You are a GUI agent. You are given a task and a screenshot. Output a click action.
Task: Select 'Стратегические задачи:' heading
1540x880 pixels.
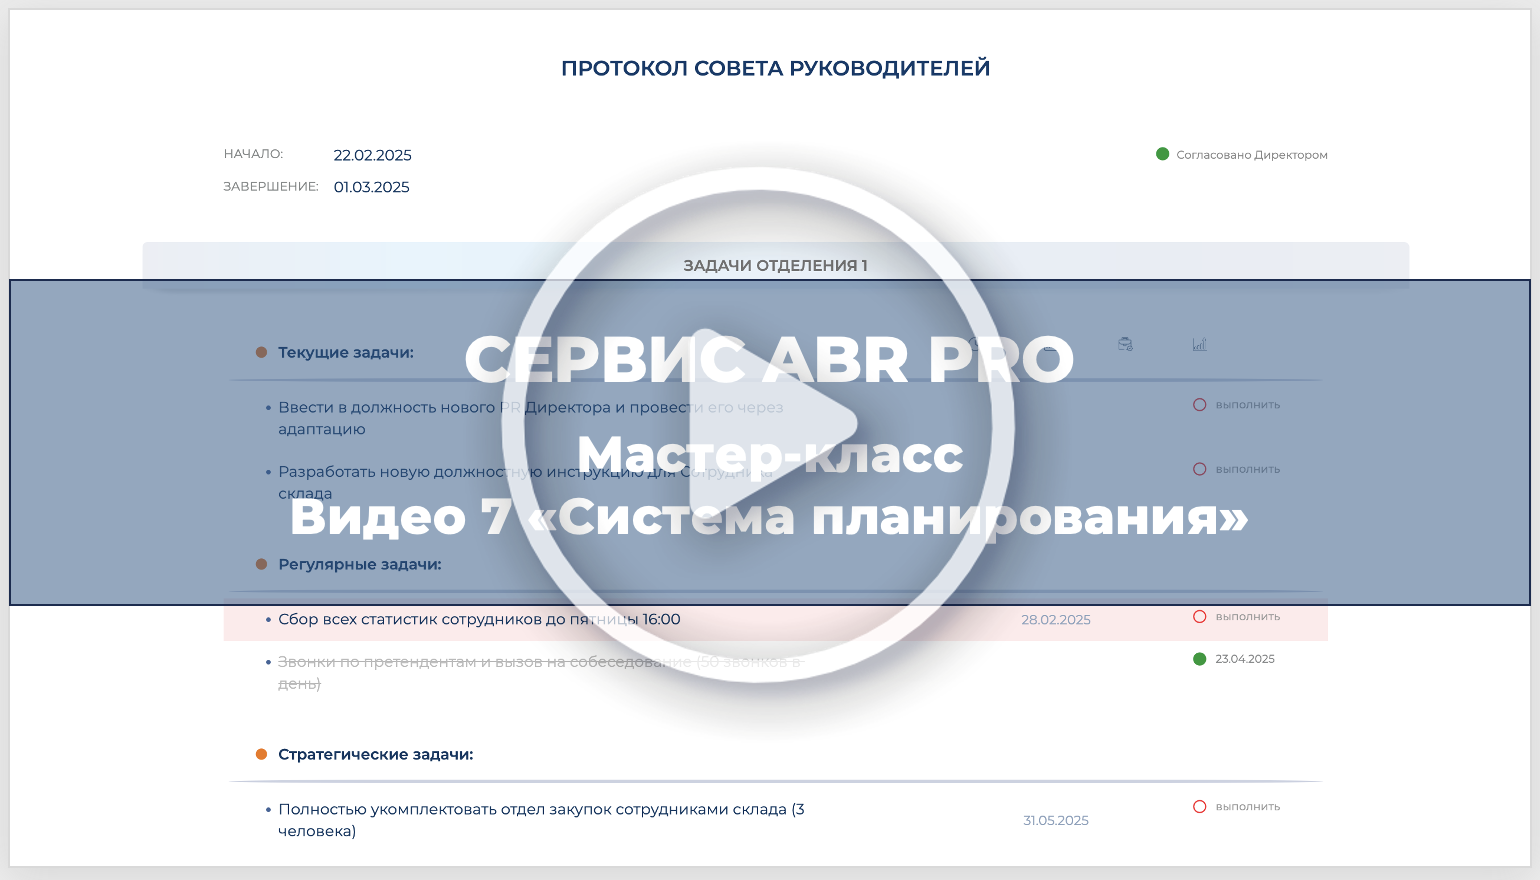[376, 755]
